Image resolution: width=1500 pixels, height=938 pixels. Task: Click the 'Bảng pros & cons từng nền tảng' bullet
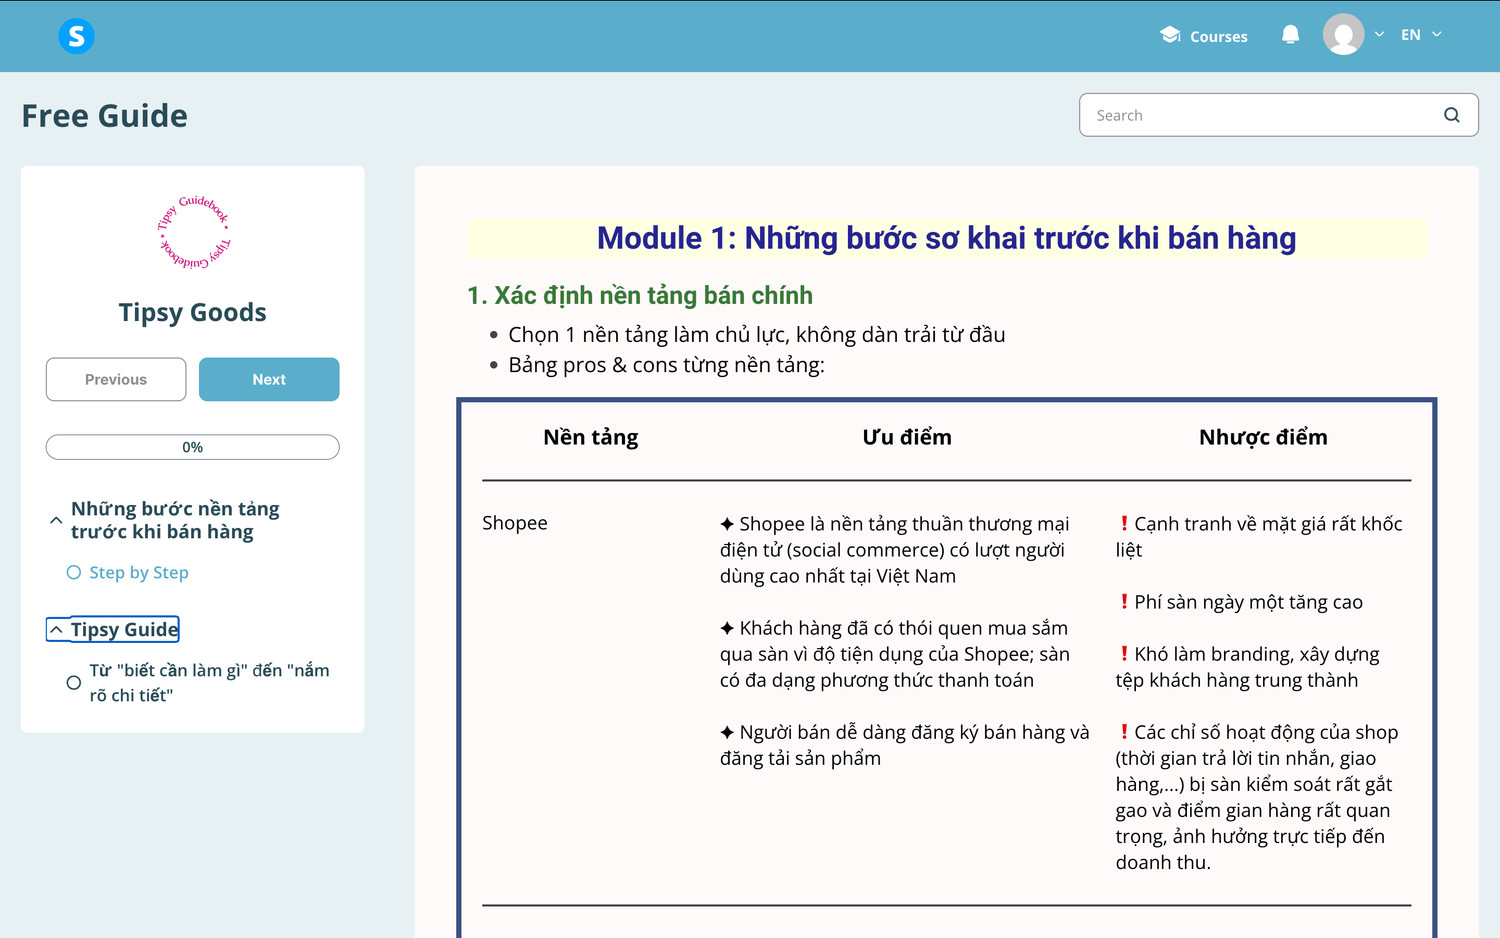pyautogui.click(x=666, y=365)
